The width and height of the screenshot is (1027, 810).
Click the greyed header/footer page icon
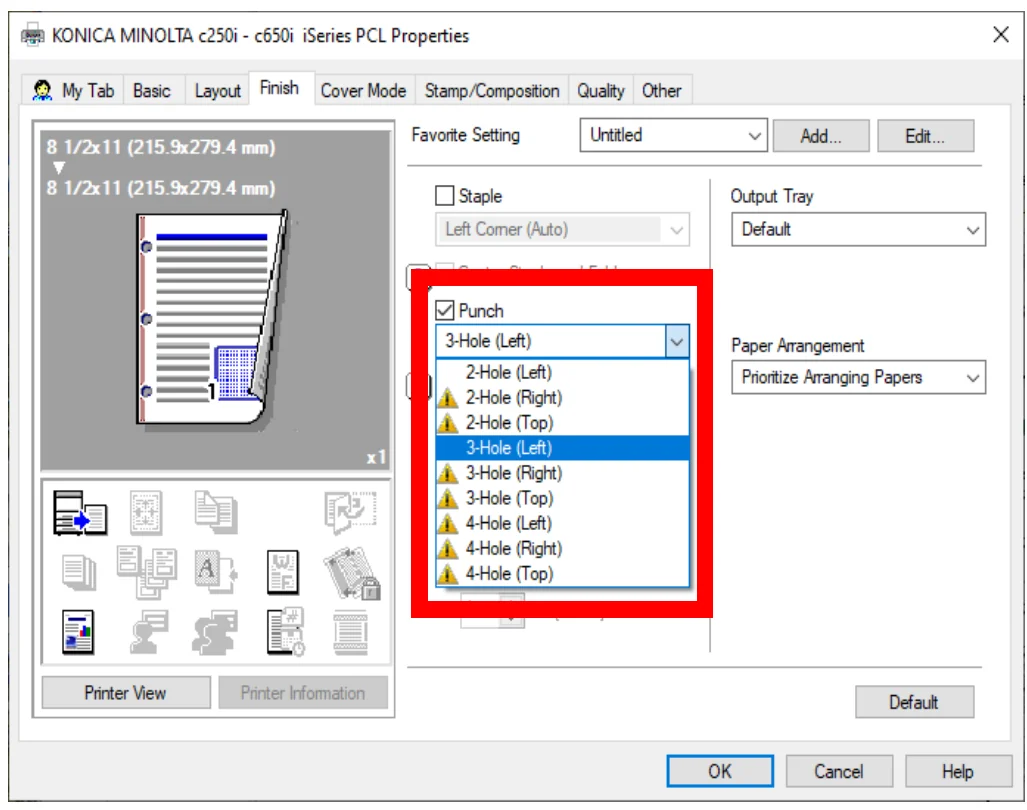pyautogui.click(x=350, y=633)
